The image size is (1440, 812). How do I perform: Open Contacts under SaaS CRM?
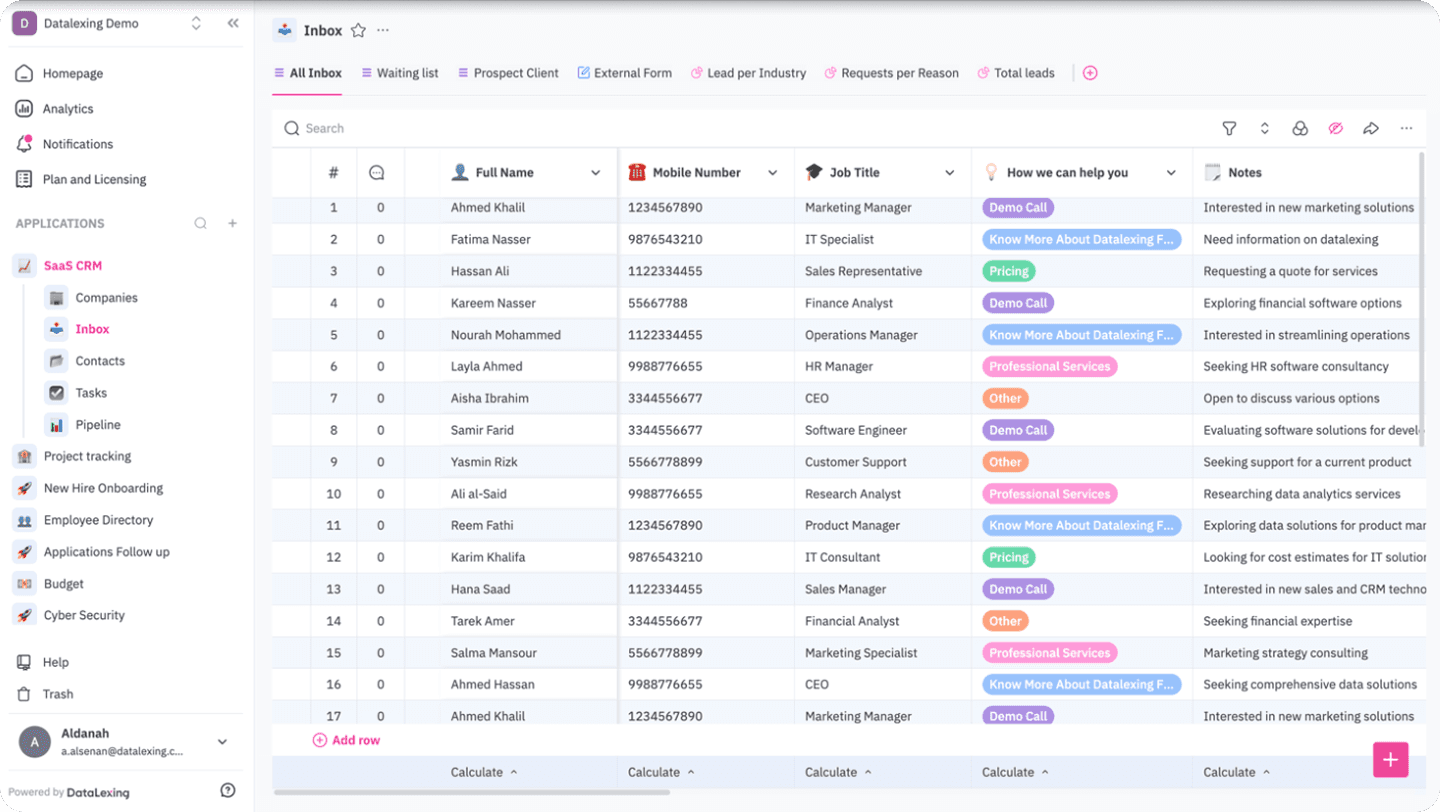(x=100, y=361)
